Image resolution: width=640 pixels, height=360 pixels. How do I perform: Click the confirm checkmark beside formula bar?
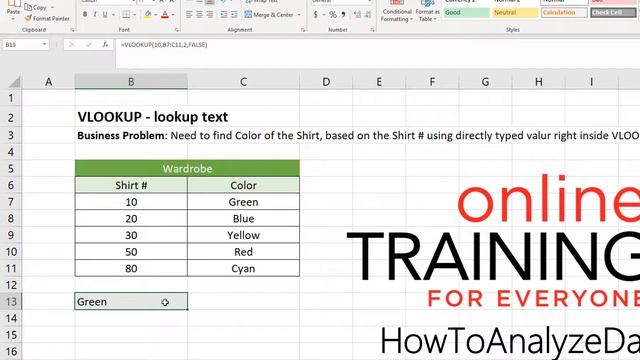89,44
